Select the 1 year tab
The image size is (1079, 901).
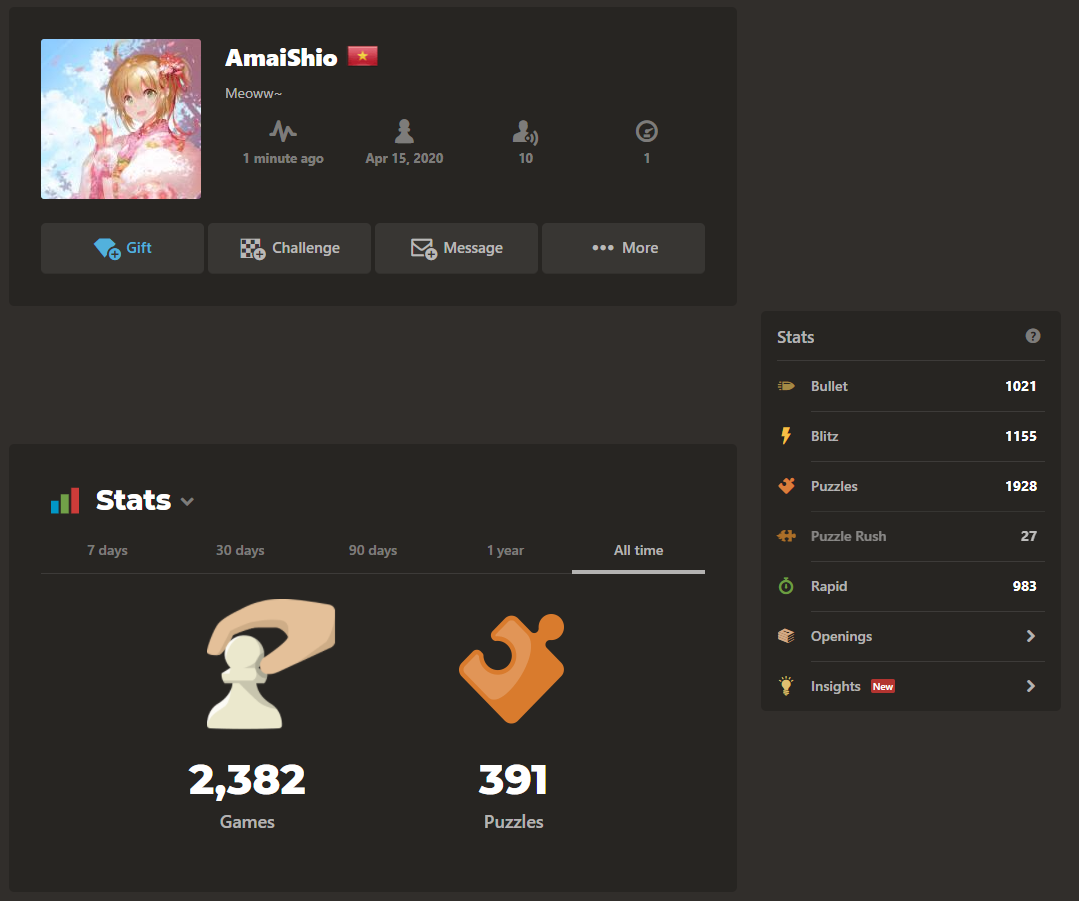tap(505, 551)
